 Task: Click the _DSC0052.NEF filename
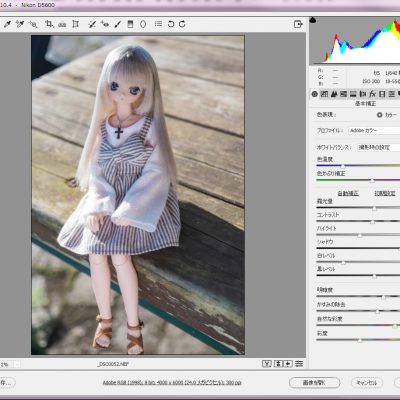pyautogui.click(x=113, y=364)
